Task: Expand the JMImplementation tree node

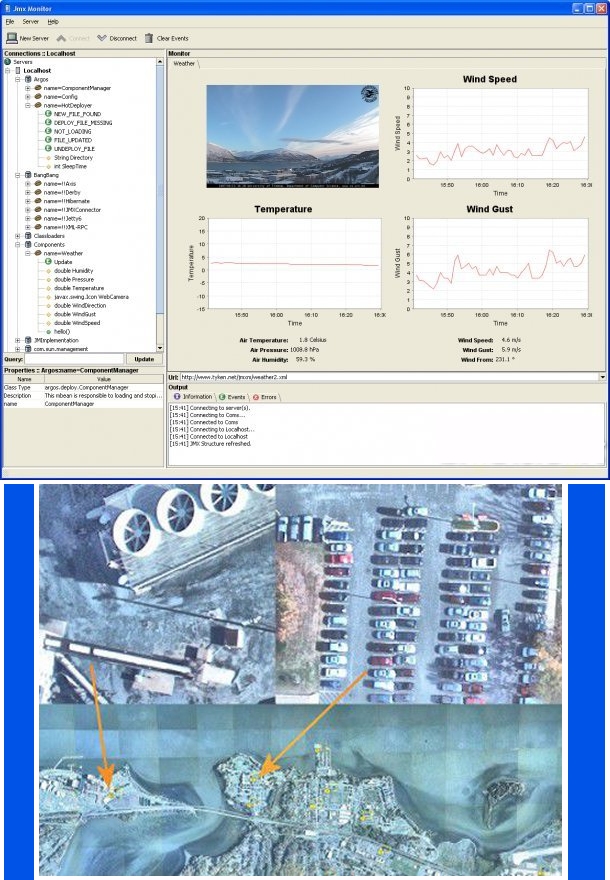Action: (x=18, y=340)
